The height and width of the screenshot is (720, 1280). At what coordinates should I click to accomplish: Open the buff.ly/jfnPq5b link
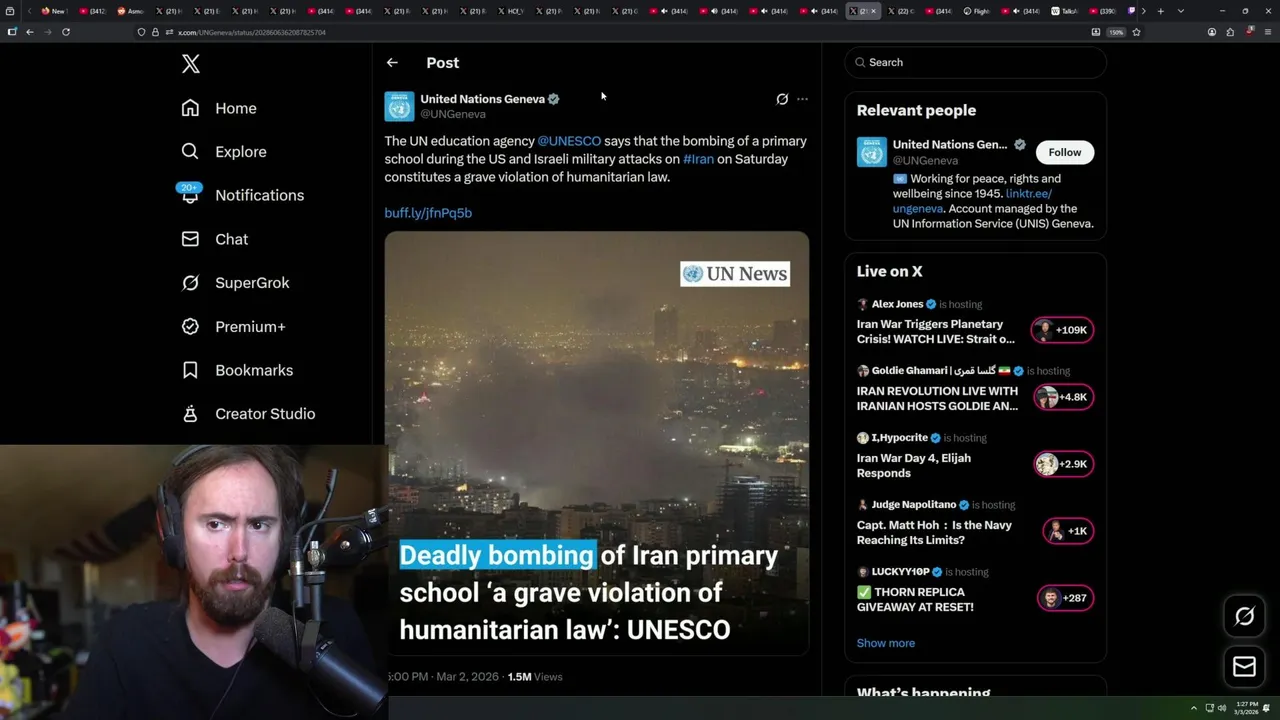pyautogui.click(x=428, y=213)
